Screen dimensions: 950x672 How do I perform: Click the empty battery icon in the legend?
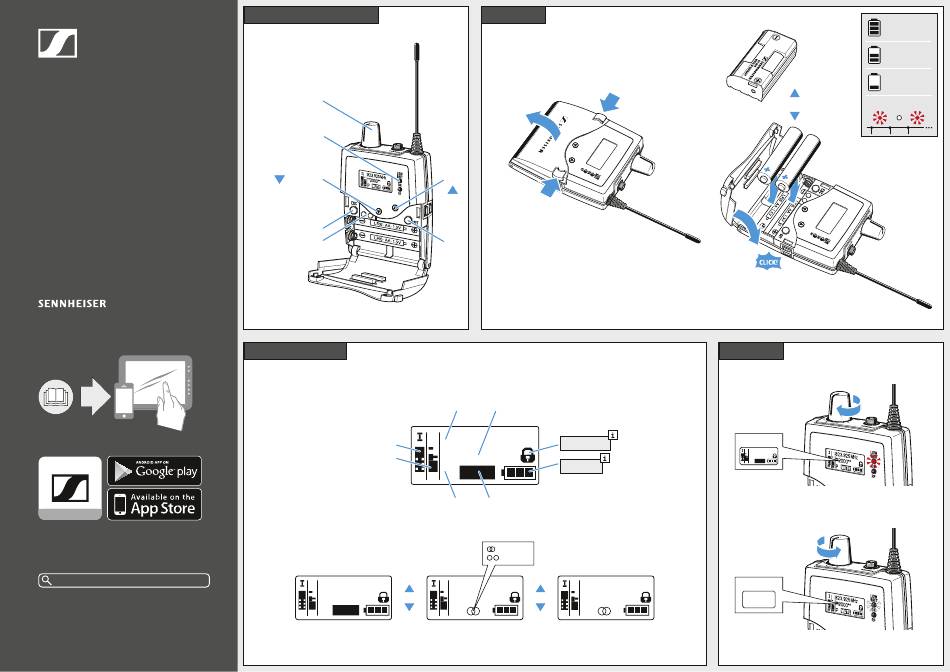[874, 82]
